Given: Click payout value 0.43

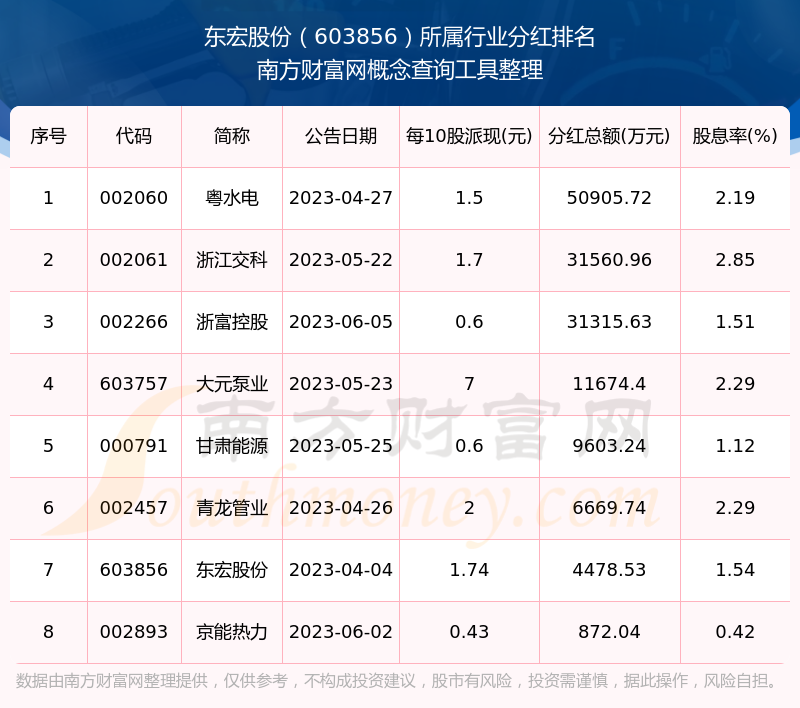Looking at the screenshot, I should 469,632.
